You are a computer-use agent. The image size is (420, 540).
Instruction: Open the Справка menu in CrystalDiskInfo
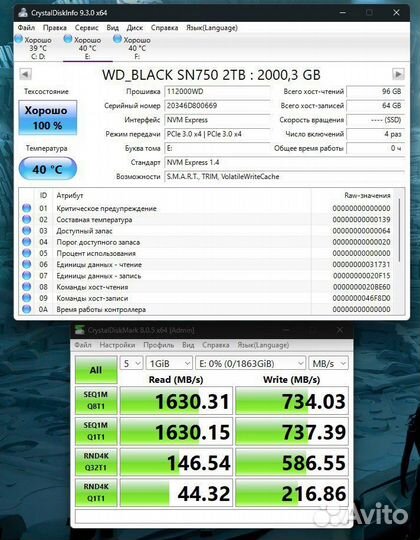(164, 28)
